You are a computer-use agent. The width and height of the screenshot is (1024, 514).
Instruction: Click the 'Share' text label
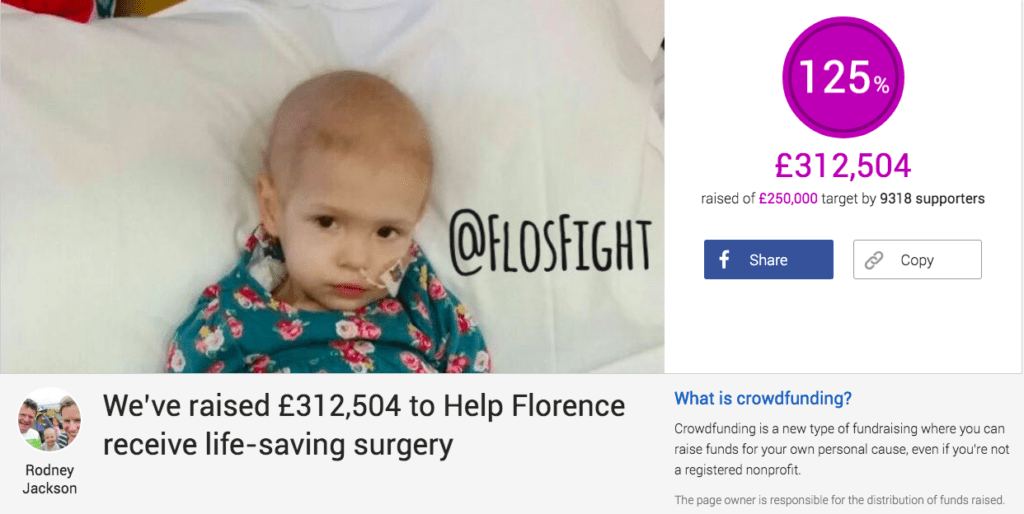(x=768, y=260)
